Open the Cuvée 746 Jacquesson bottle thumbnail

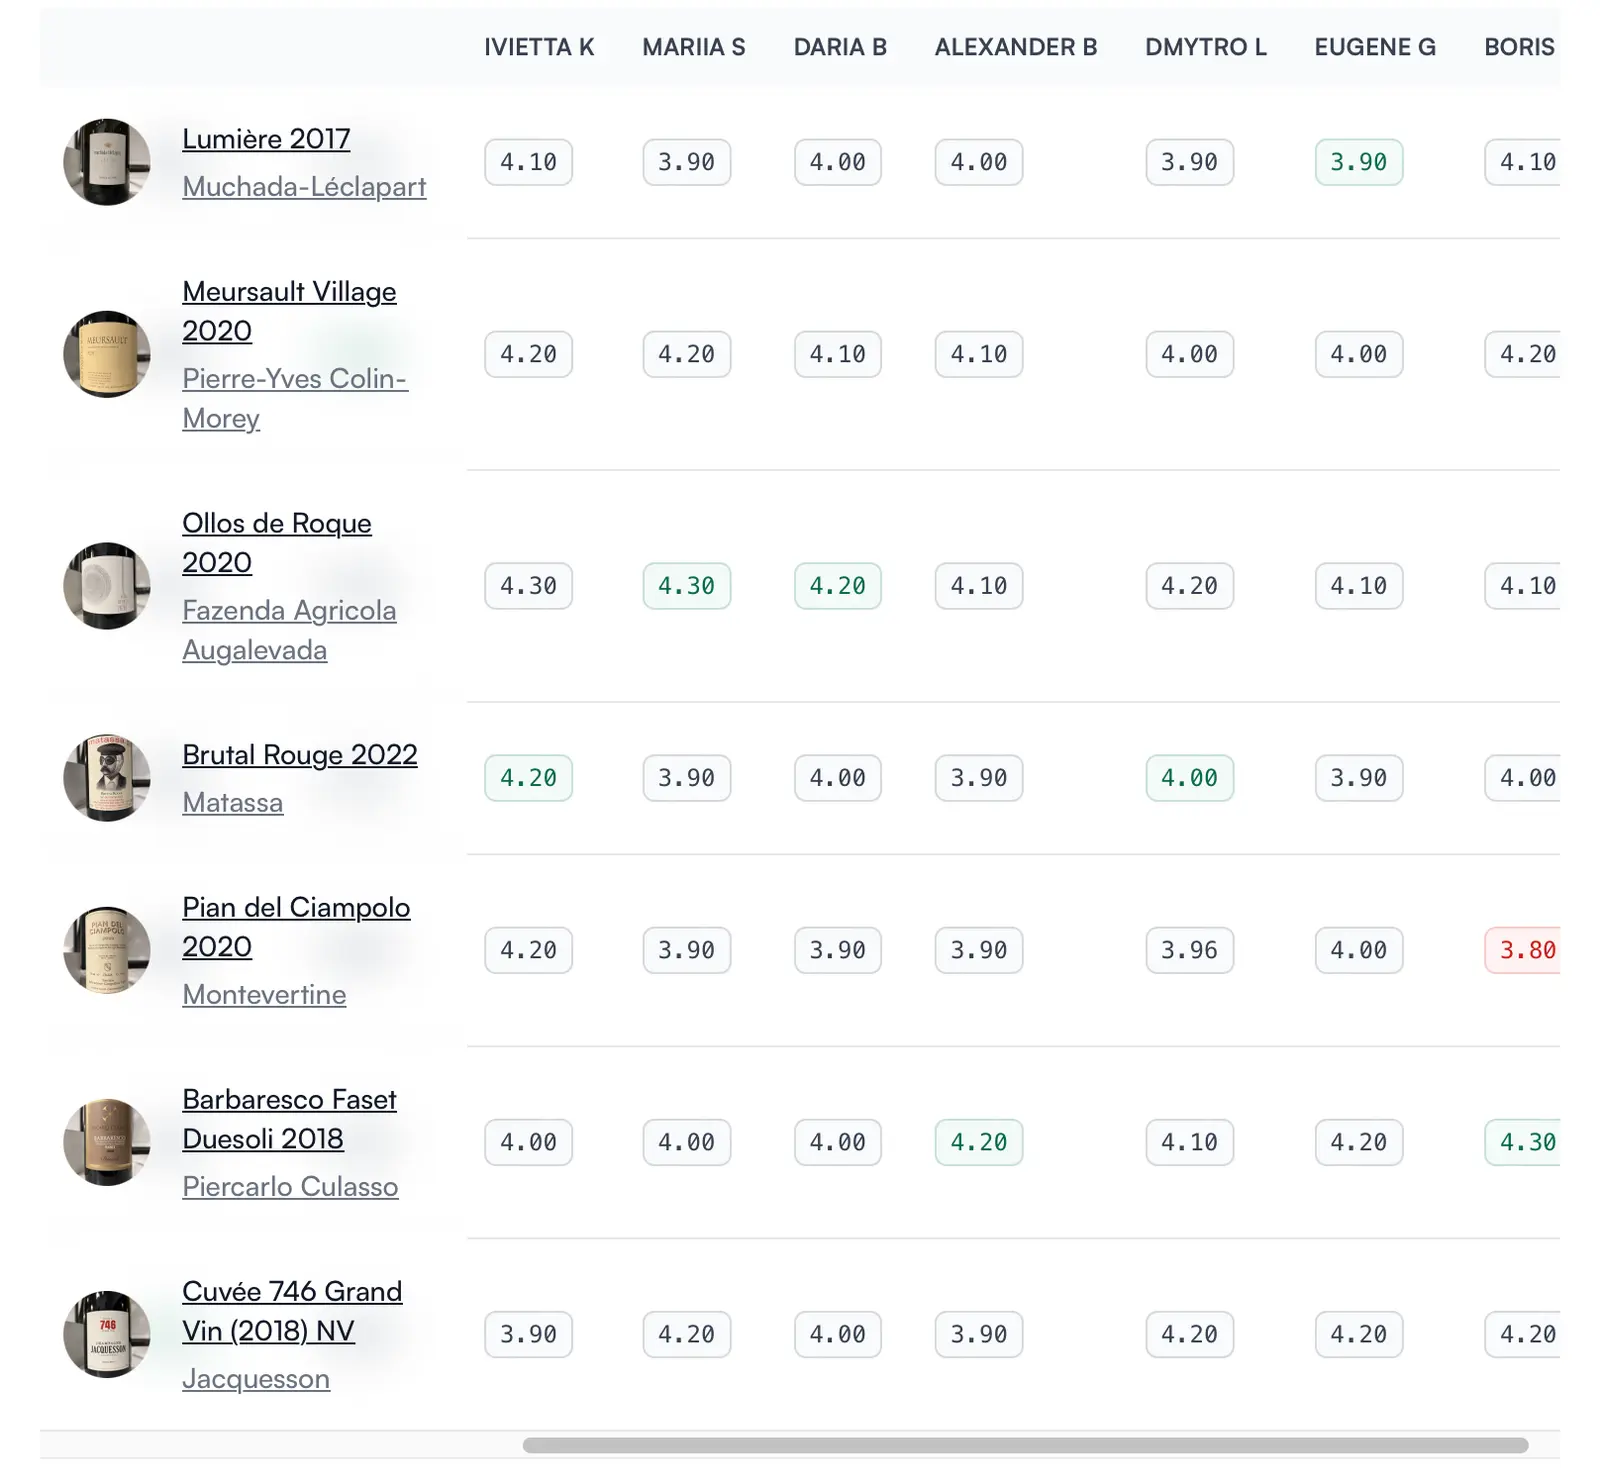coord(107,1334)
